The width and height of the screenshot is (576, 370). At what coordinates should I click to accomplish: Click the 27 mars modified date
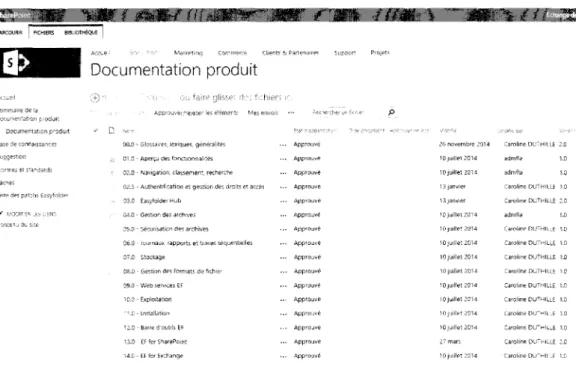(450, 342)
